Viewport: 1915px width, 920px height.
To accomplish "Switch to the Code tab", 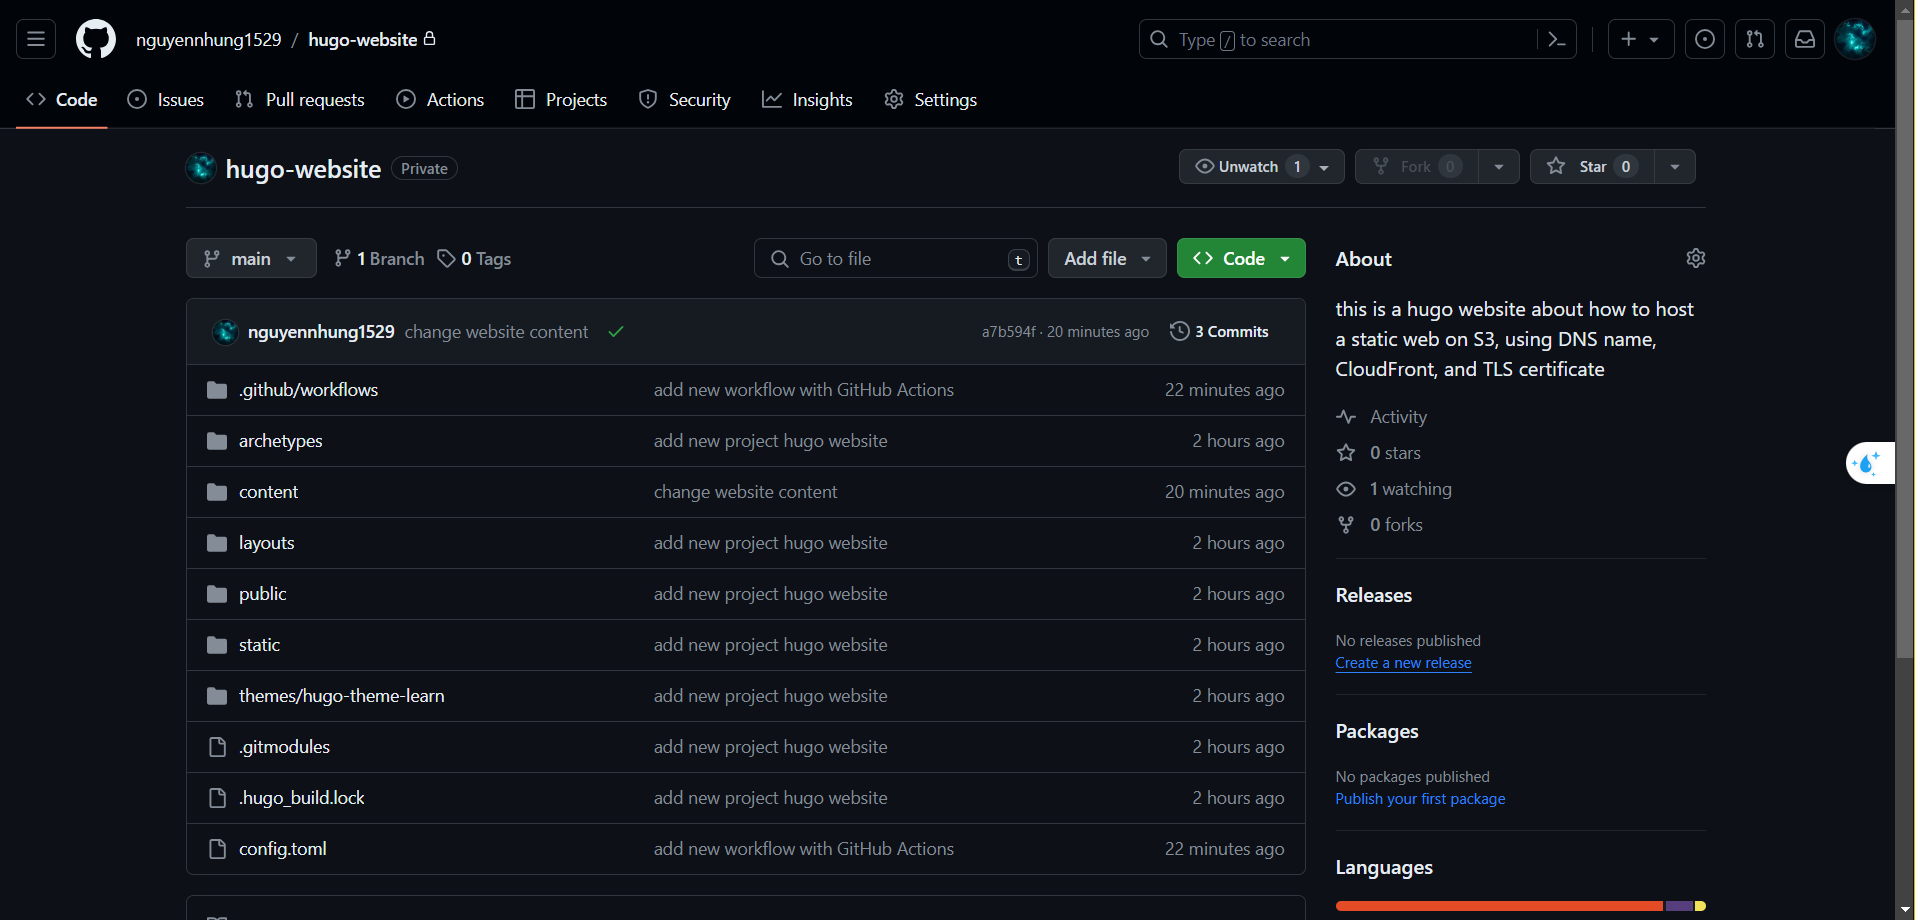I will (x=62, y=100).
